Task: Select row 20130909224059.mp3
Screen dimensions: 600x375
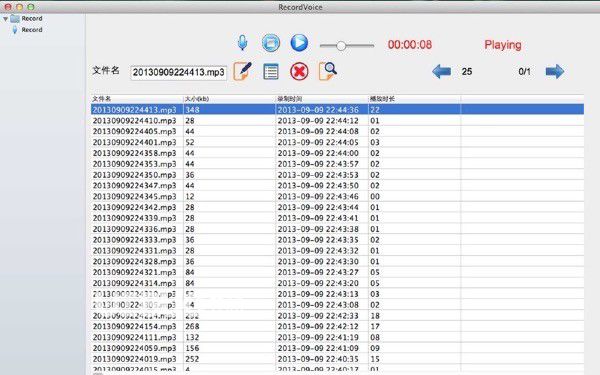Action: [337, 348]
